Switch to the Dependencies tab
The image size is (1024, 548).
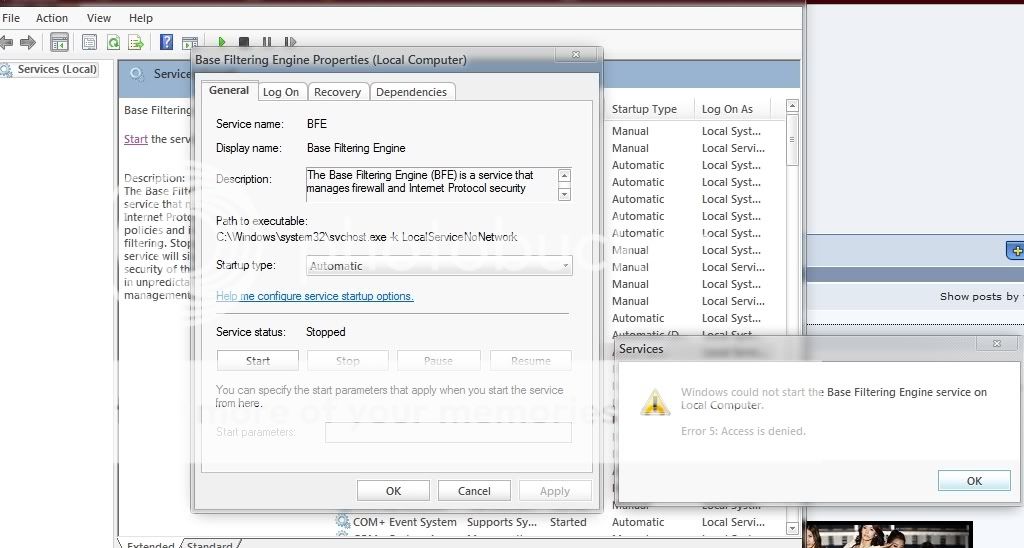point(411,92)
